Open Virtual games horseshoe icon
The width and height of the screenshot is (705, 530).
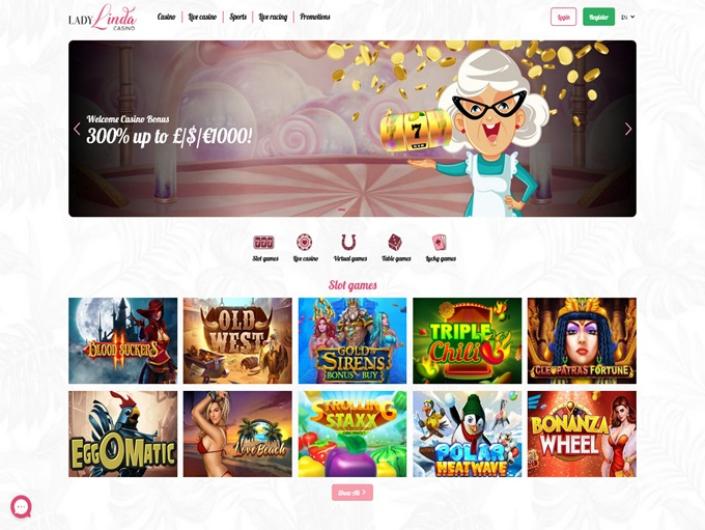click(x=348, y=242)
